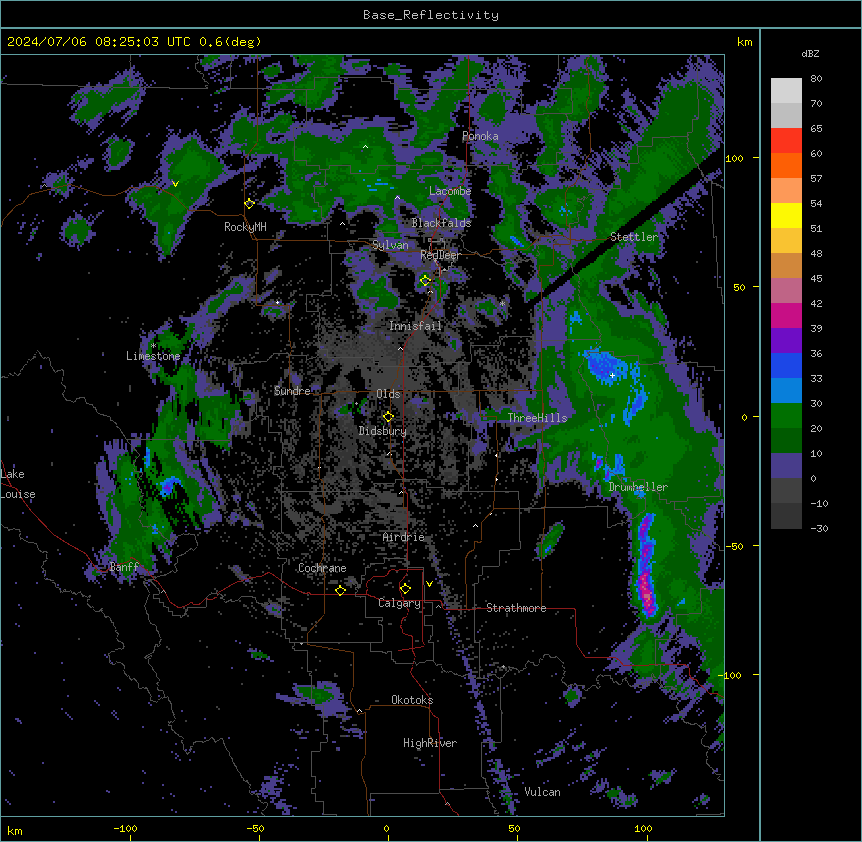
Task: Click the Drumheller city label
Action: [638, 487]
